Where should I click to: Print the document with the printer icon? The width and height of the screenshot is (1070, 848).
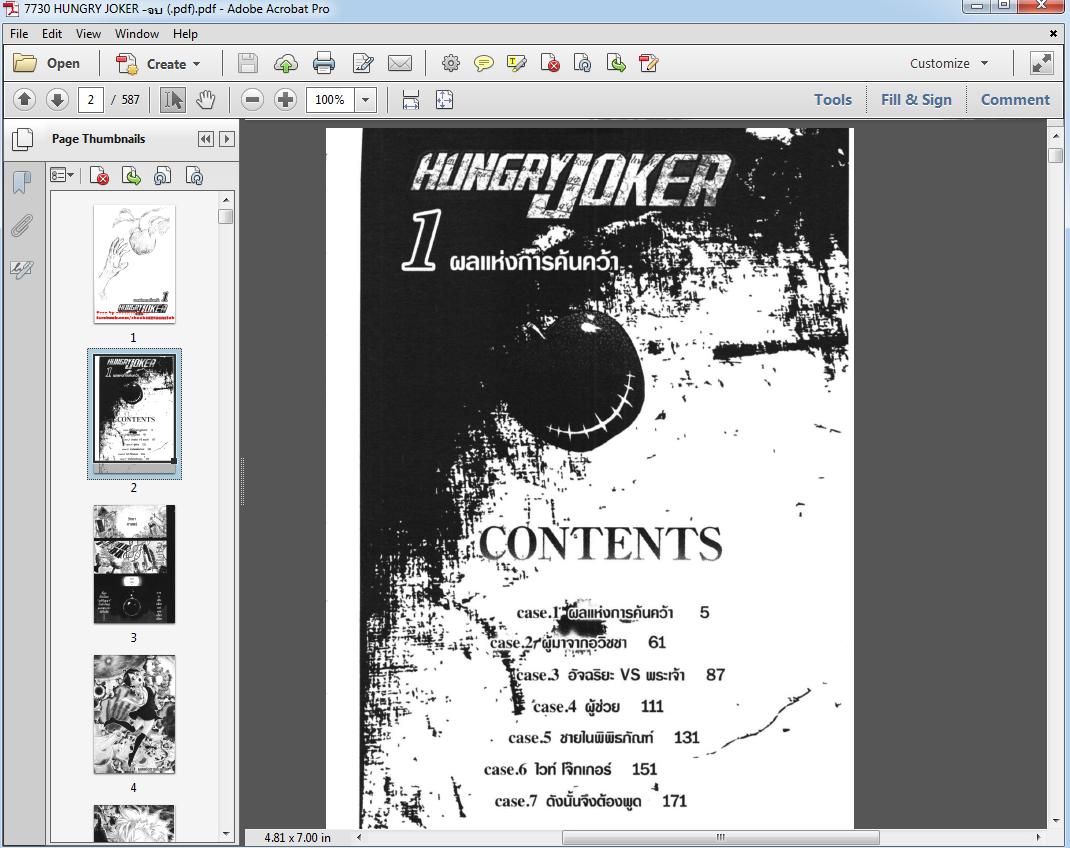tap(323, 63)
